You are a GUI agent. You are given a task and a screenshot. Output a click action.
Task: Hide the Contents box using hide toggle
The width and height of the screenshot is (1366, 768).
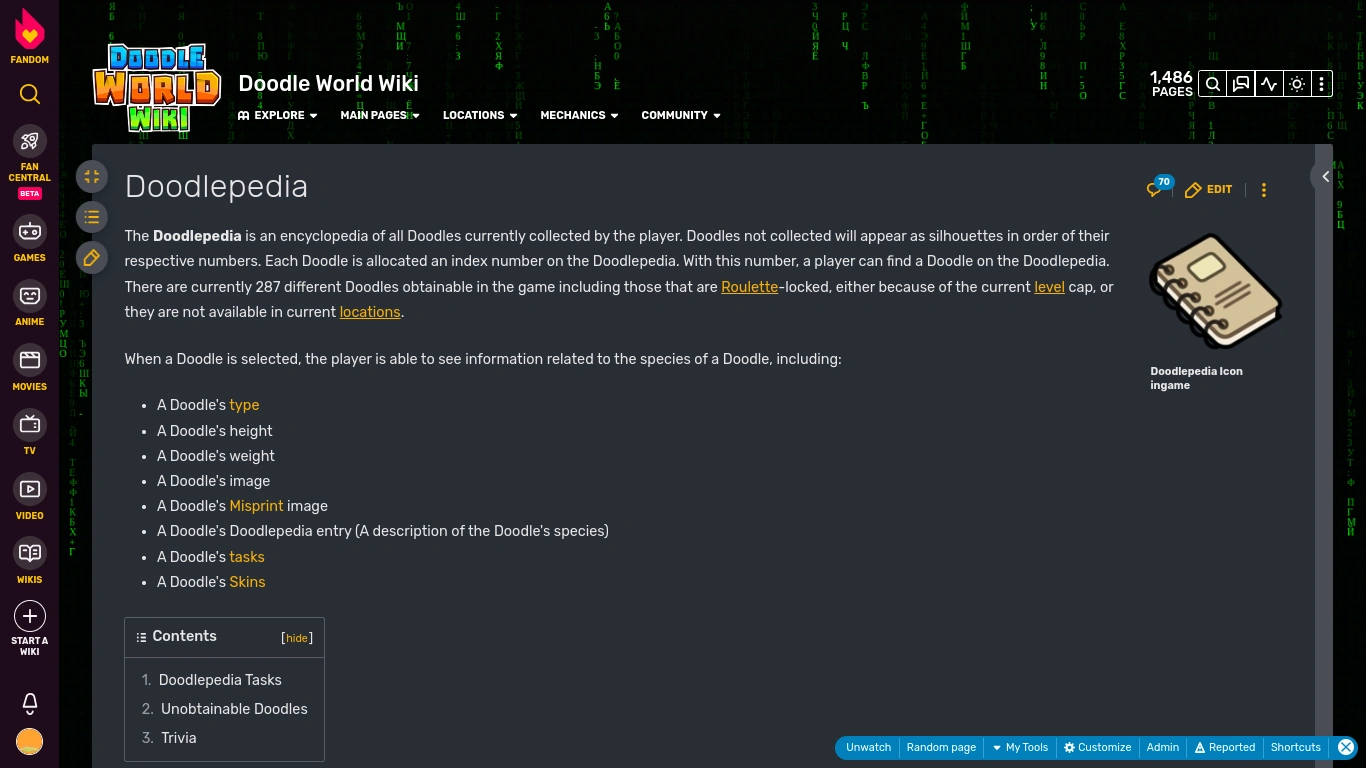point(296,638)
